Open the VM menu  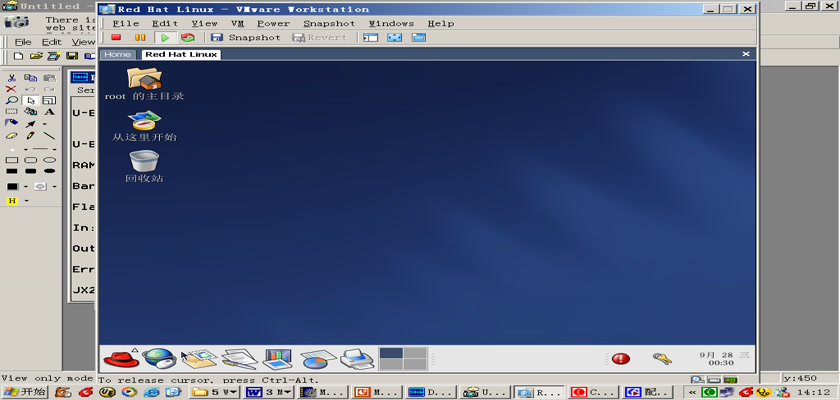click(x=238, y=24)
